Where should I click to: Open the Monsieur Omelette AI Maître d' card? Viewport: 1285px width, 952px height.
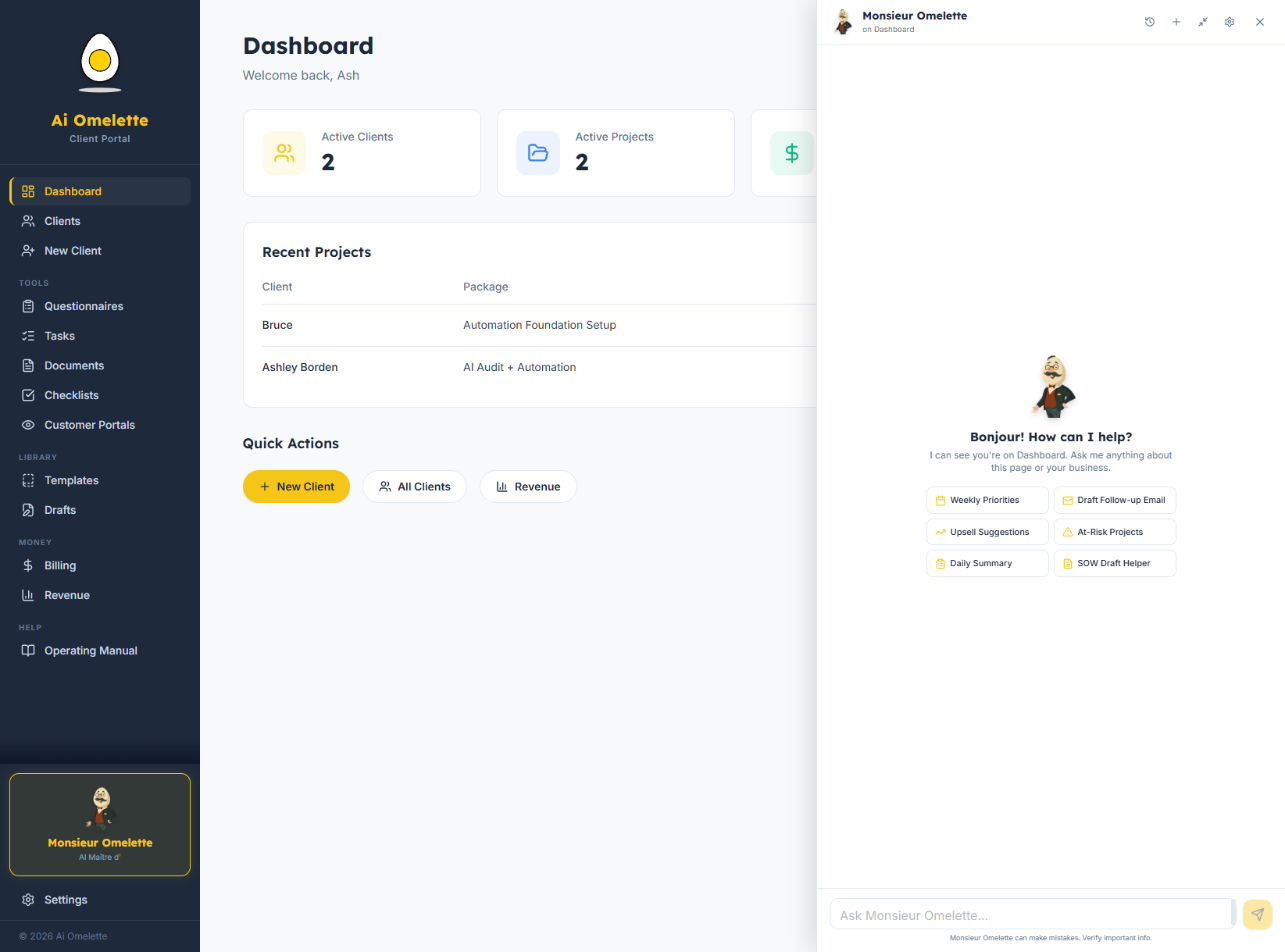100,825
